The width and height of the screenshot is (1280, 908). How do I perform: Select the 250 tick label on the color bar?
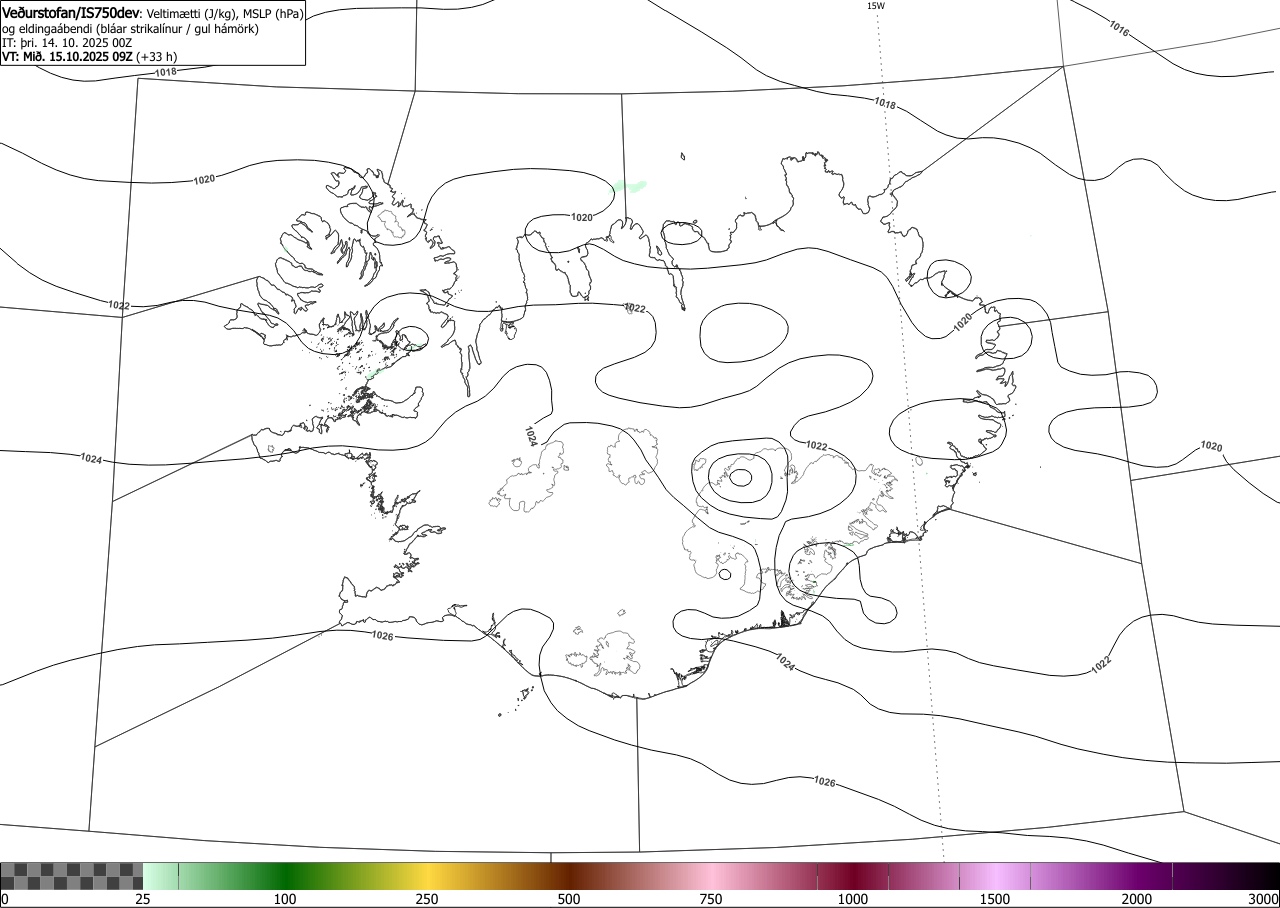pyautogui.click(x=427, y=899)
